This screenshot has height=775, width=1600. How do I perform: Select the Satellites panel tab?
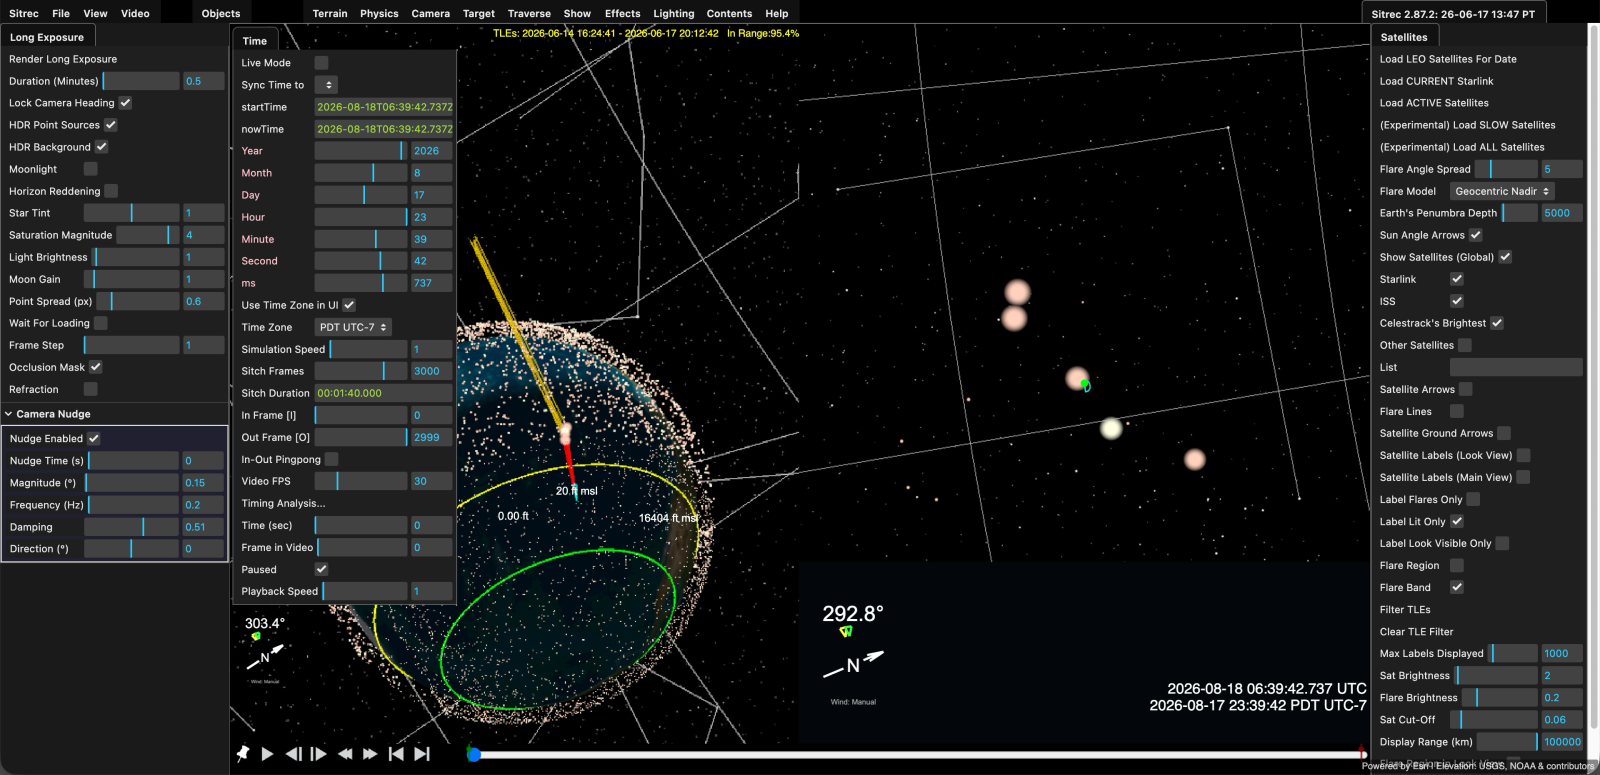tap(1404, 37)
